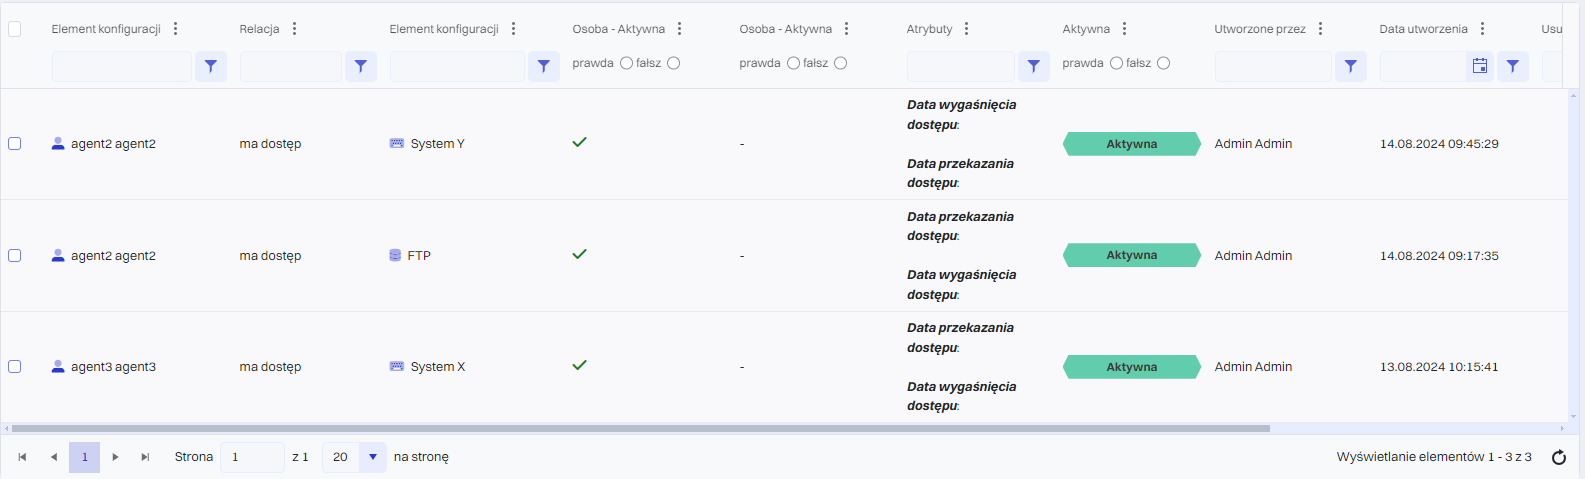The image size is (1585, 479).
Task: Click the Atrybuty column filter icon
Action: point(1033,66)
